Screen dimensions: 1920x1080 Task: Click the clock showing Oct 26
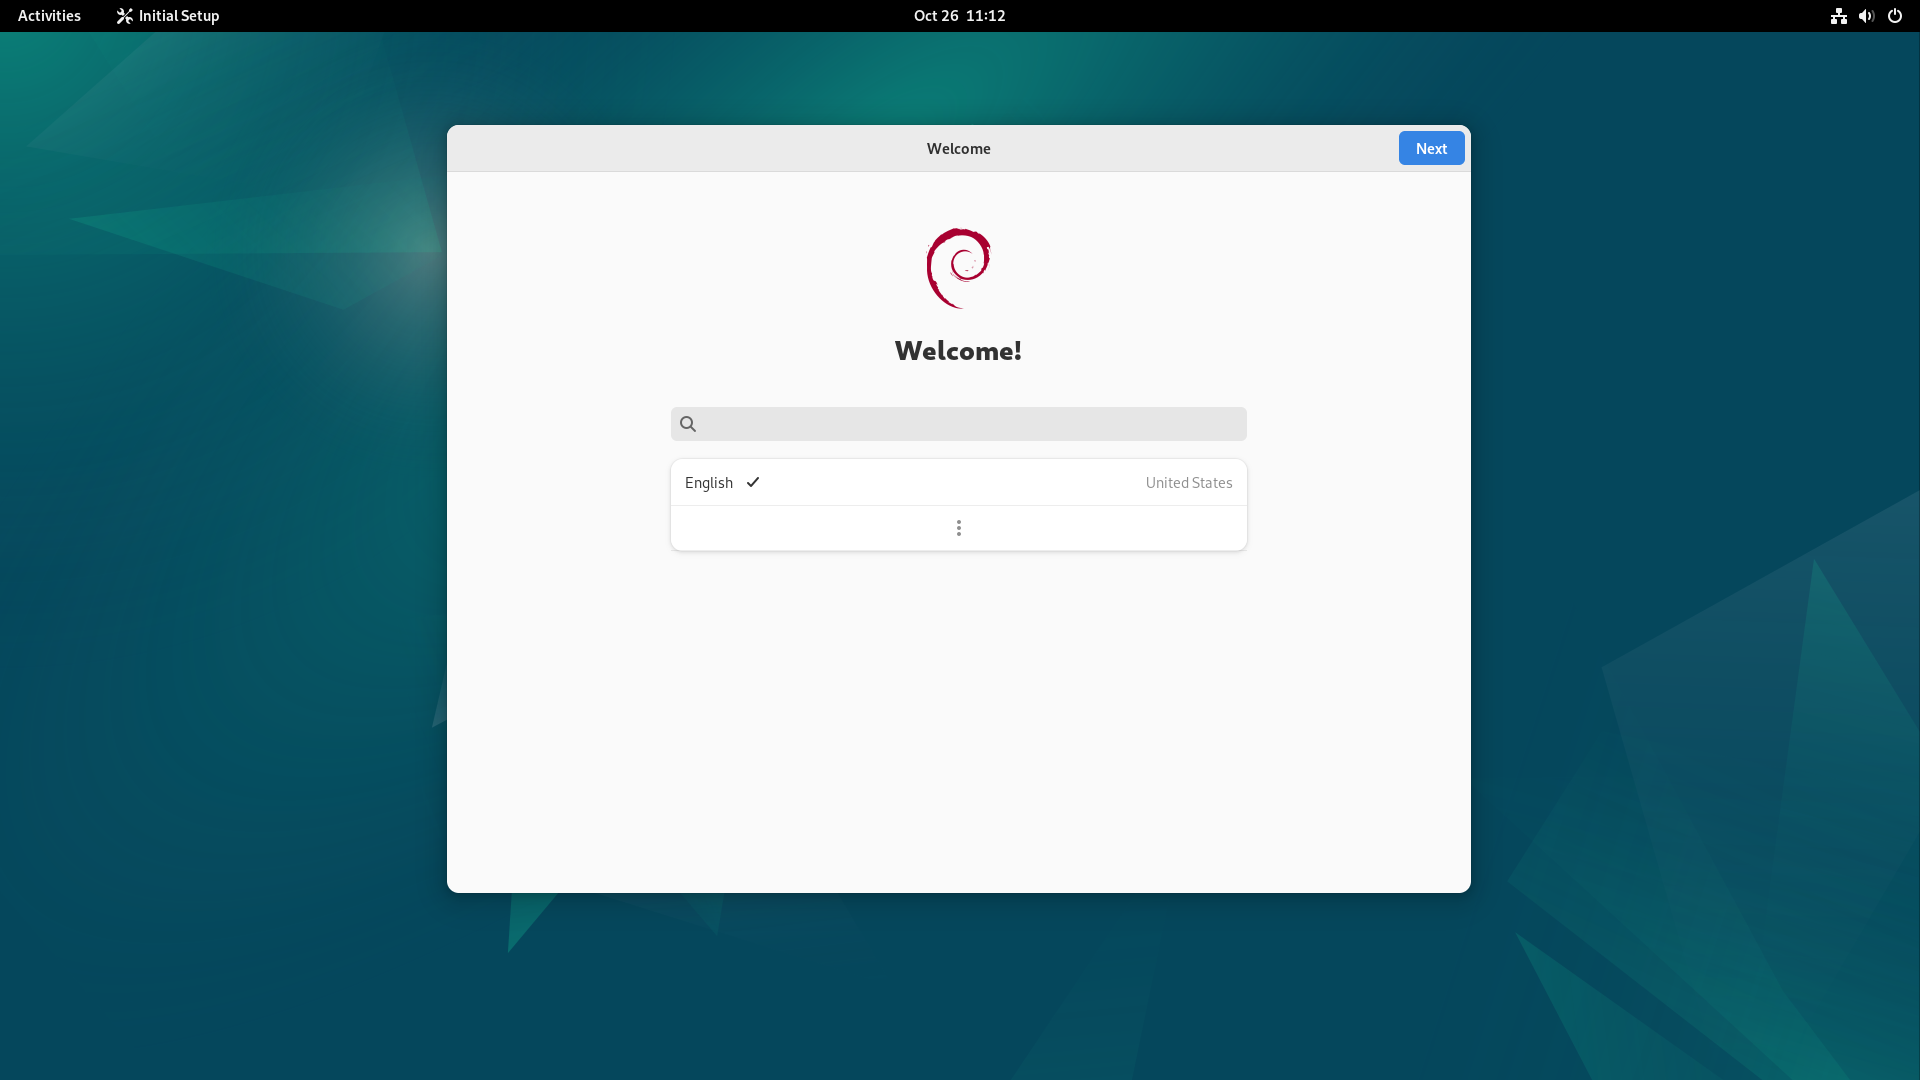(958, 16)
